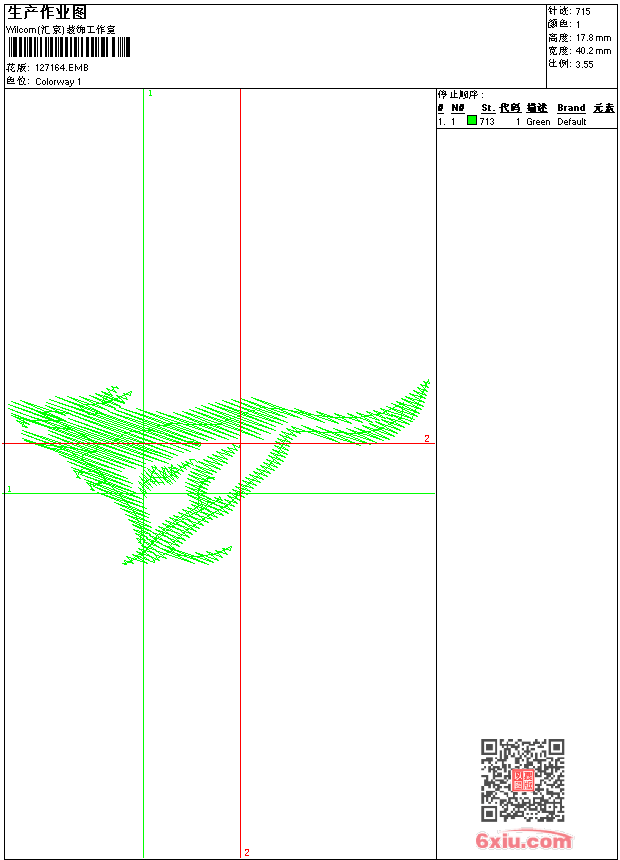Image resolution: width=620 pixels, height=860 pixels.
Task: Click the red marker '2' at the bottom
Action: pyautogui.click(x=247, y=852)
